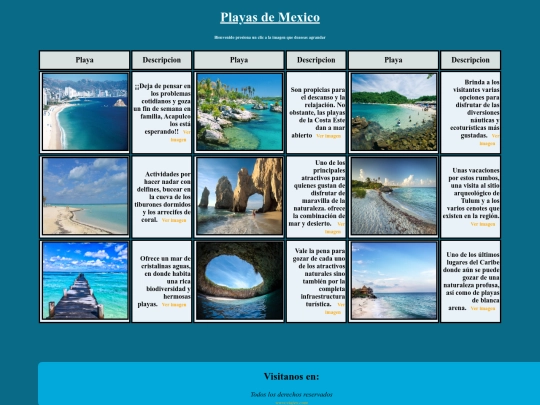Image resolution: width=540 pixels, height=405 pixels.
Task: Click 'Todos los derechos reservados' footer text
Action: (x=291, y=394)
